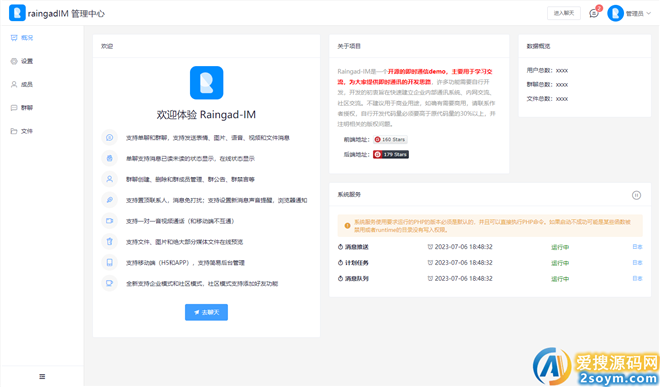
Task: Open 日志 log link for 消息队列
Action: pos(637,279)
